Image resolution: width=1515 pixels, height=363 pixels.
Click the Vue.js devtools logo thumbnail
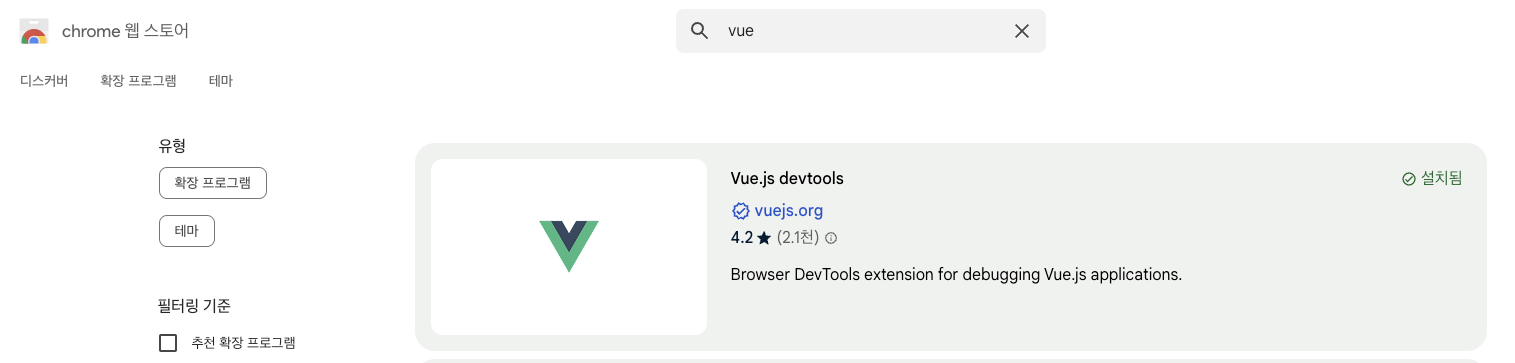point(569,247)
